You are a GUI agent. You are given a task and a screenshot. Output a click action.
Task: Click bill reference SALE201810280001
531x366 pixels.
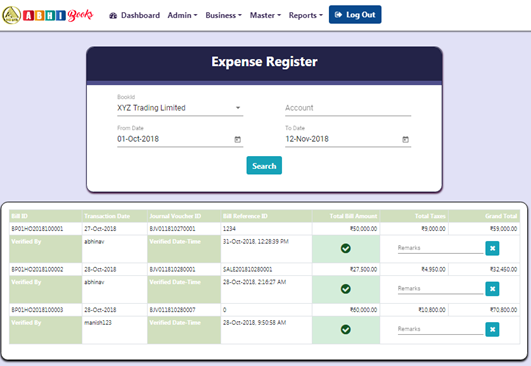248,270
